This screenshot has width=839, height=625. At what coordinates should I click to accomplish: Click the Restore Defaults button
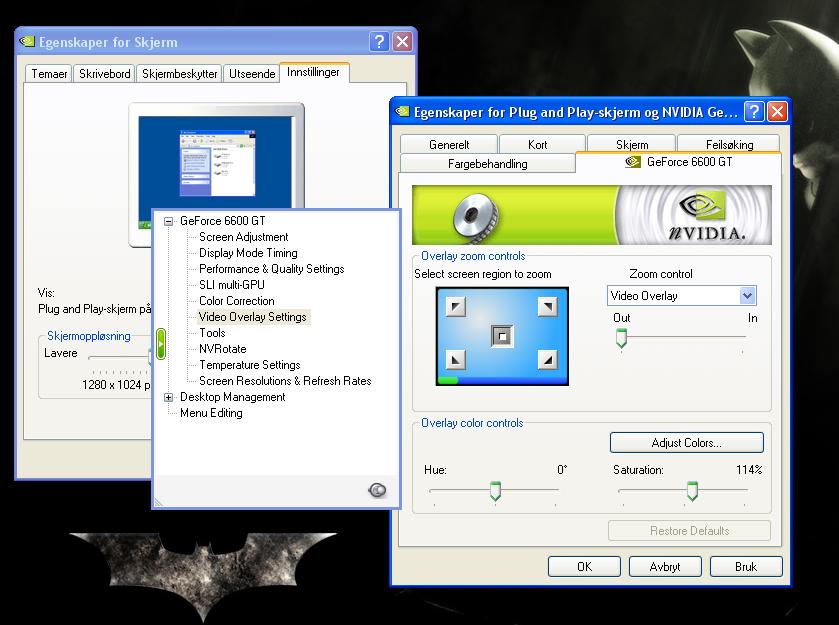point(689,531)
